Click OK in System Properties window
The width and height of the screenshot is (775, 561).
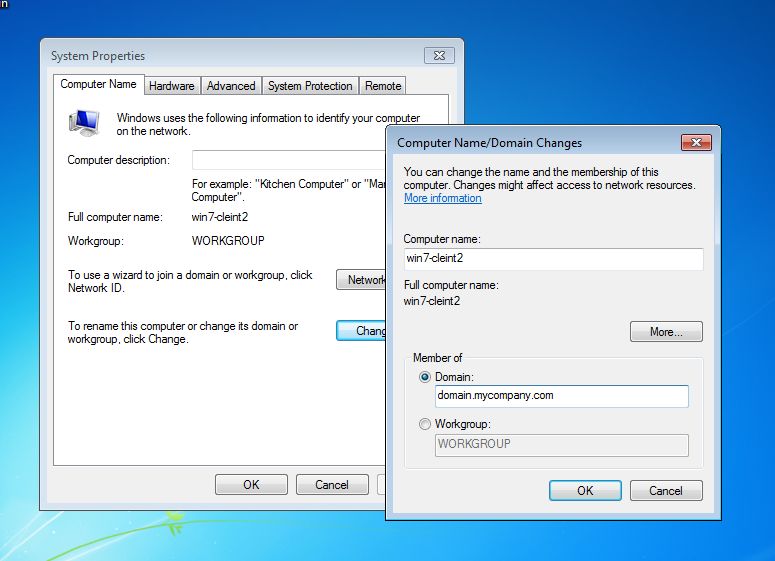(251, 484)
